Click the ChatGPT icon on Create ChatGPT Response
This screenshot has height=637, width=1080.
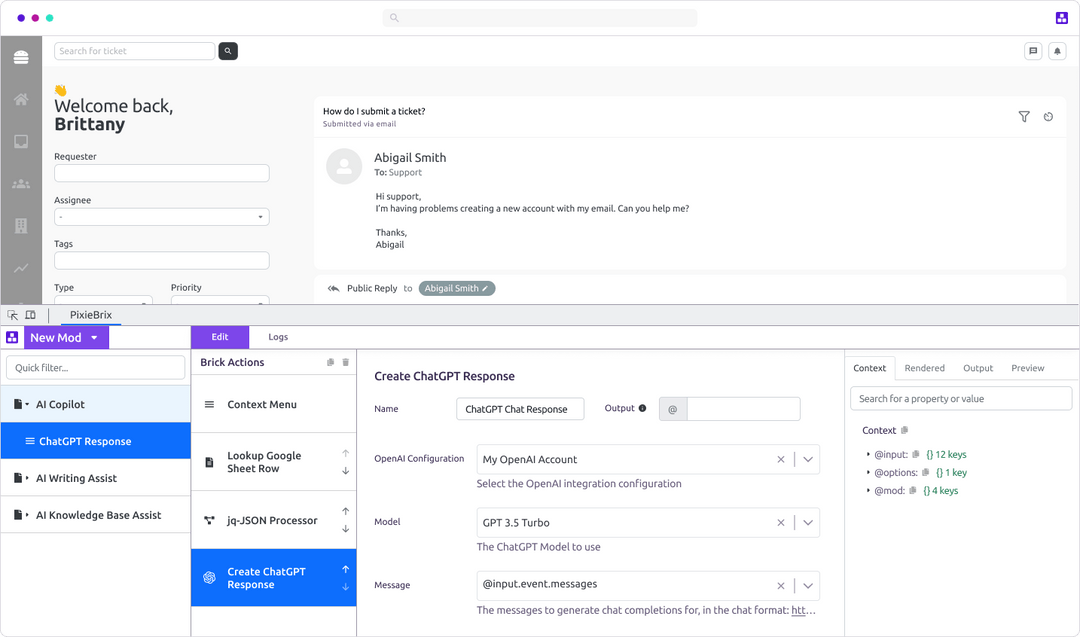209,577
